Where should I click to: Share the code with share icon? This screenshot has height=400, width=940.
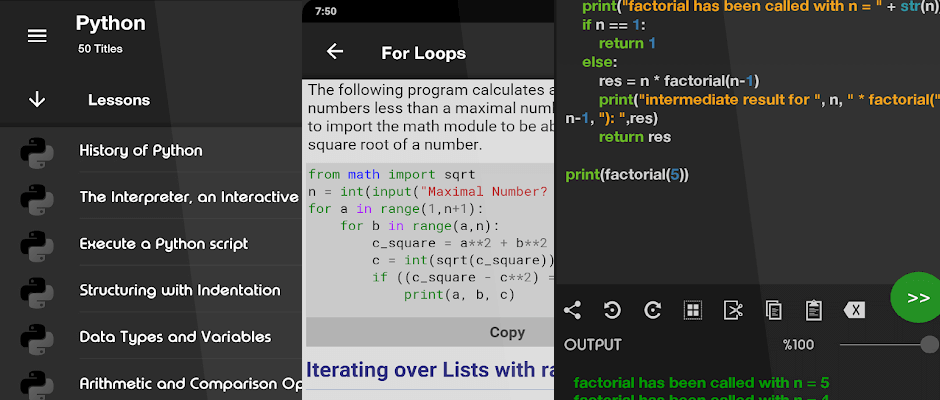click(573, 310)
